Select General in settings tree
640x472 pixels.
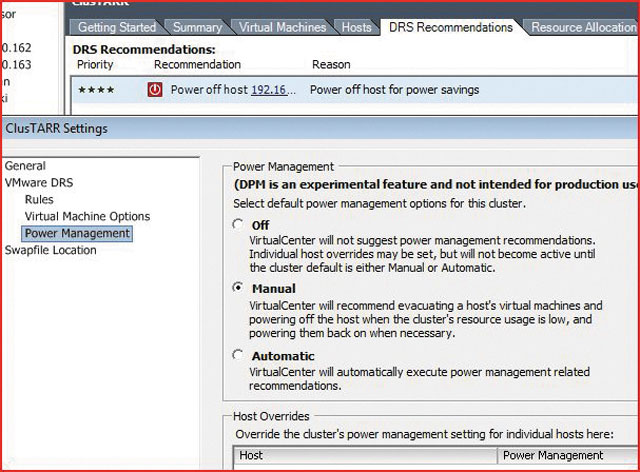click(x=25, y=166)
